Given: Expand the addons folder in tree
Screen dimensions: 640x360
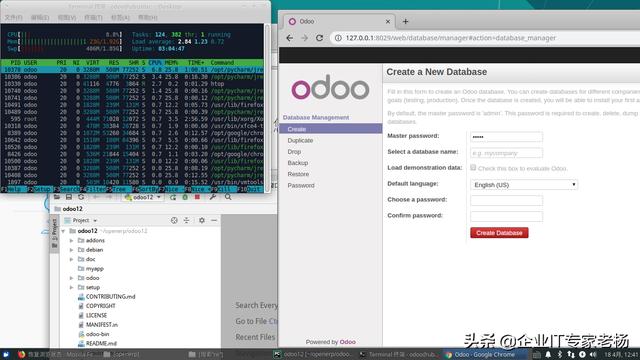Looking at the screenshot, I should coord(71,241).
